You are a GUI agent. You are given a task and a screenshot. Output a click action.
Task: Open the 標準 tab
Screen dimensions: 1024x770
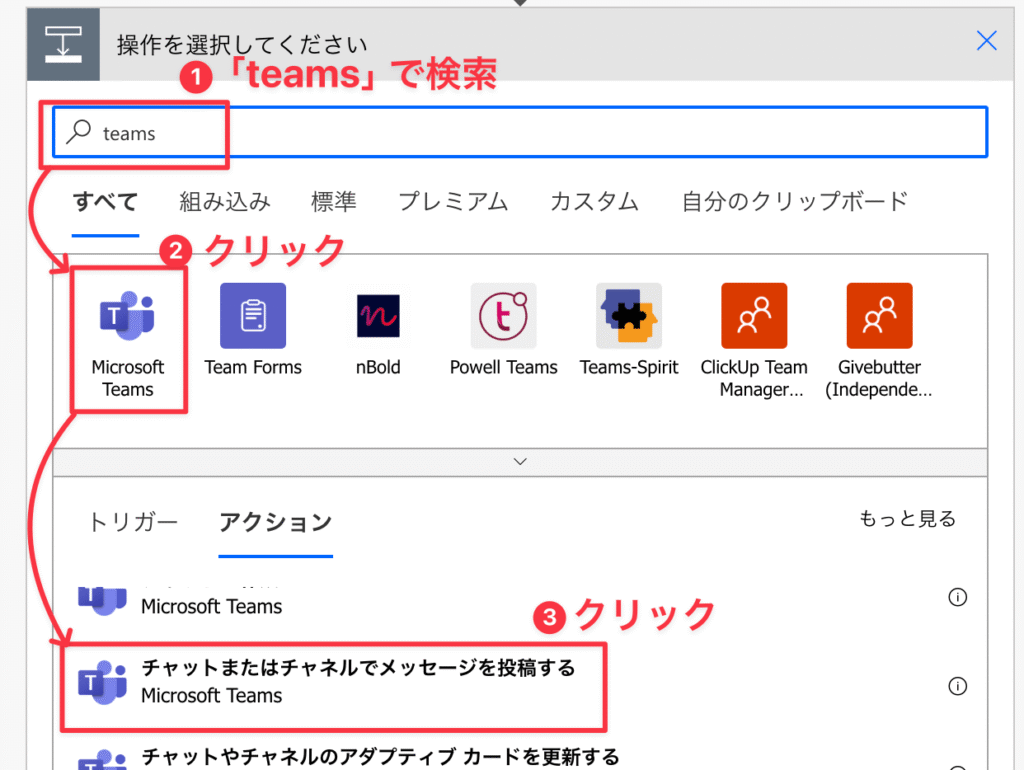[x=334, y=201]
